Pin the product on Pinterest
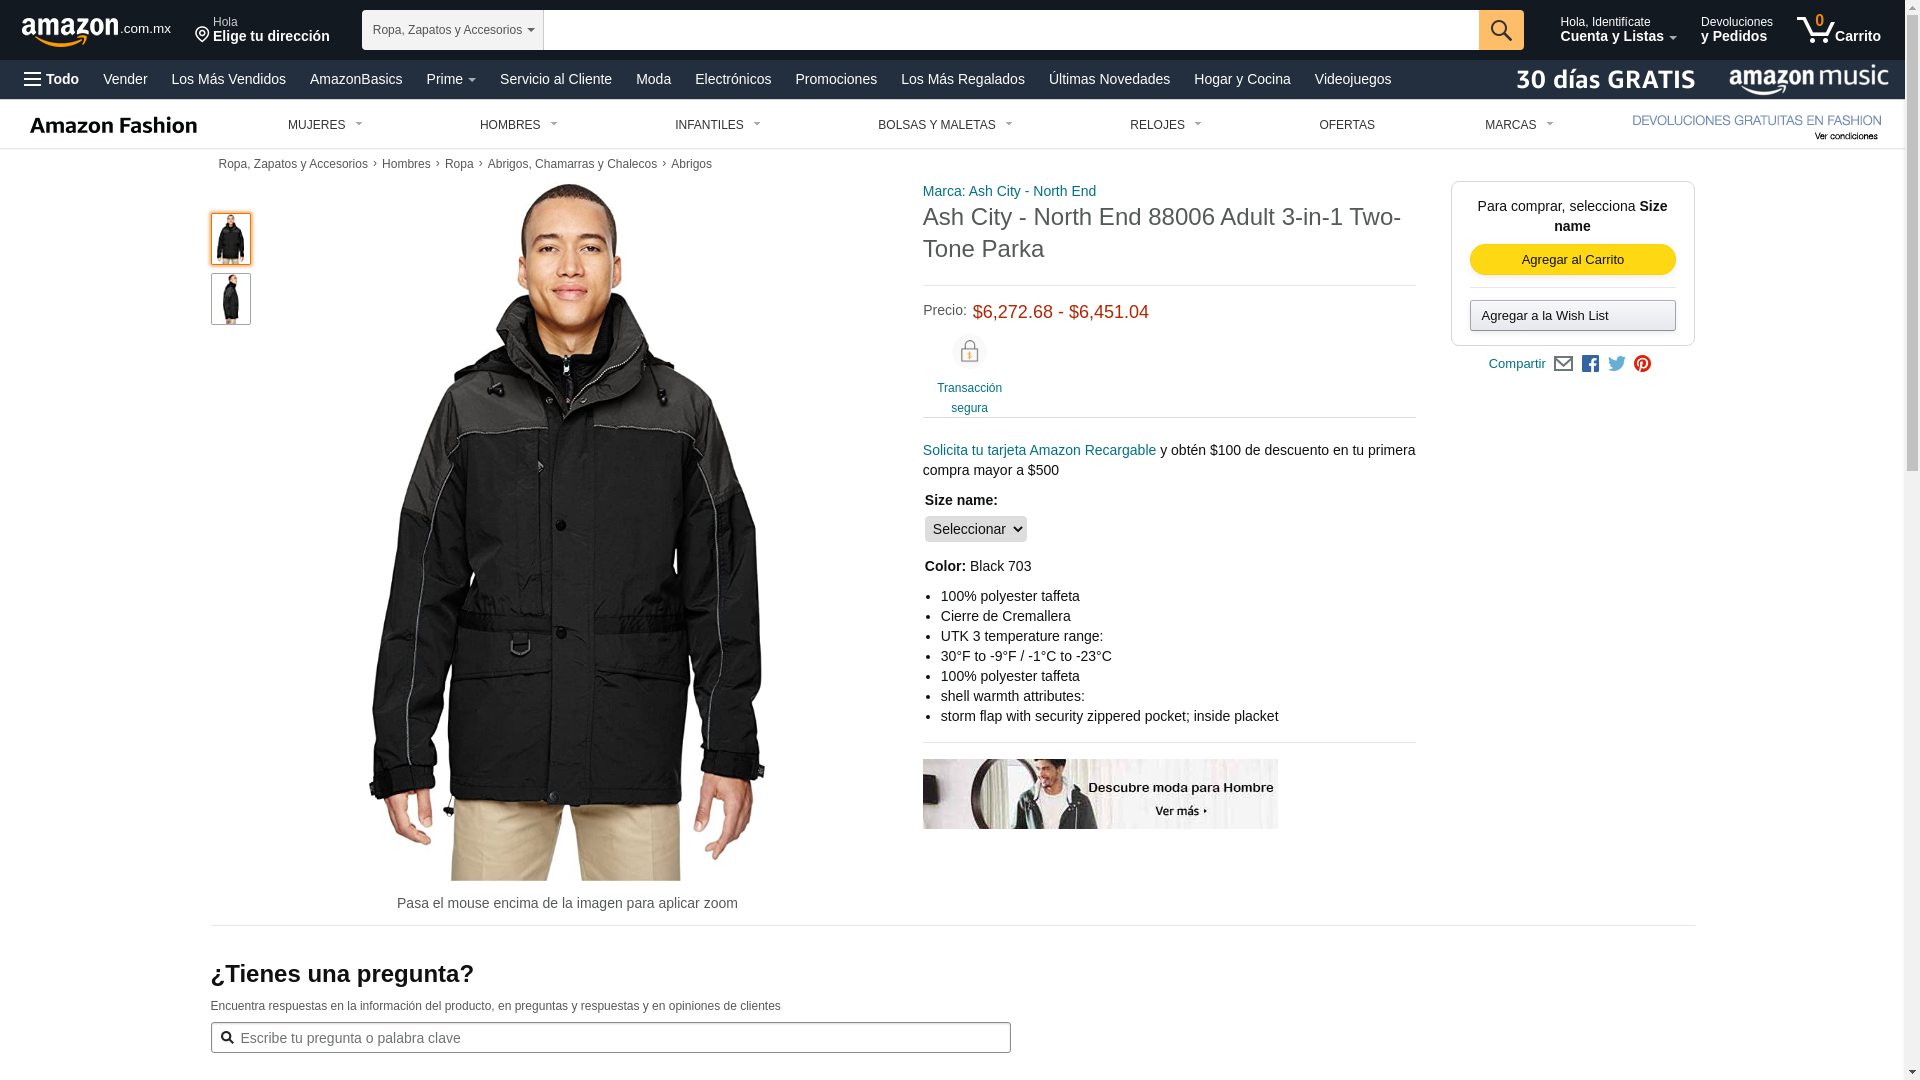This screenshot has height=1080, width=1920. 1642,364
